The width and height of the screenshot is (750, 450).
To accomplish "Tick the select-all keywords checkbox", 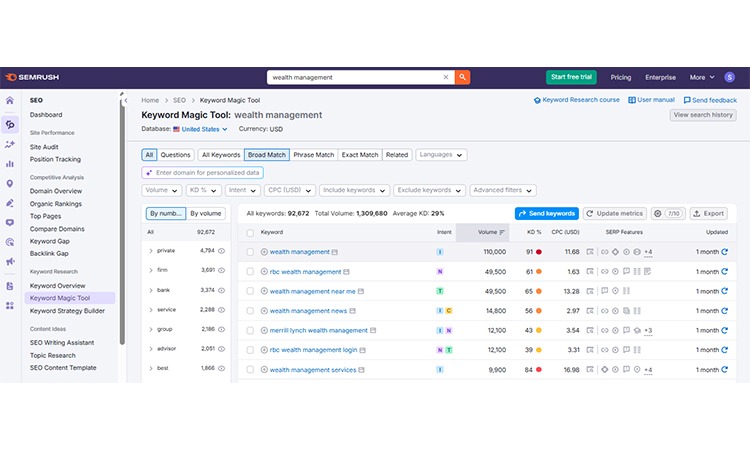I will [x=250, y=232].
